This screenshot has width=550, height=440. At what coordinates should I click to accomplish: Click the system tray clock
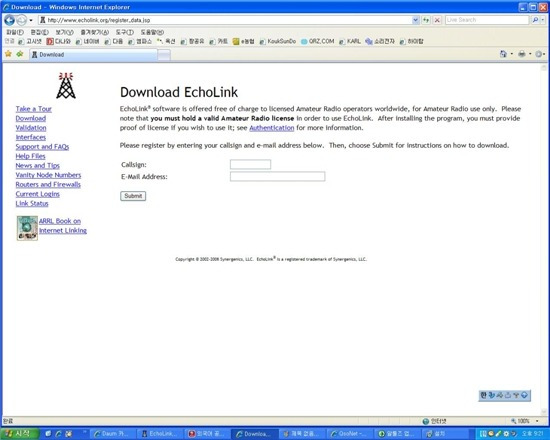[x=533, y=434]
